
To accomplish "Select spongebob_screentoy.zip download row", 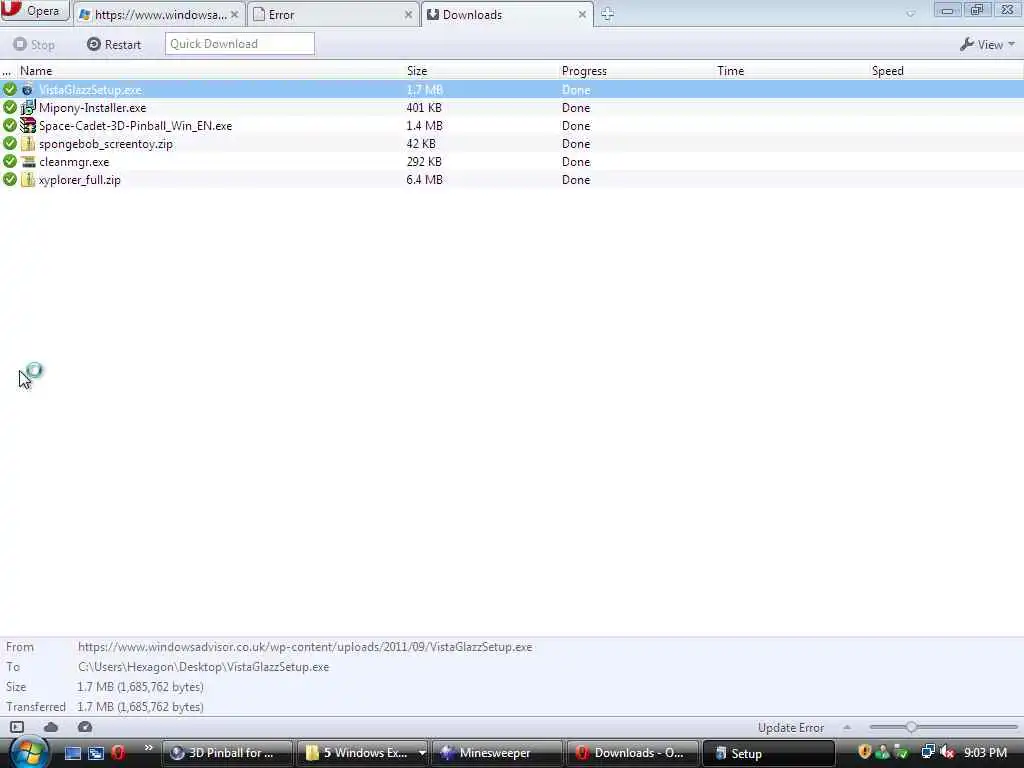I will click(x=512, y=144).
